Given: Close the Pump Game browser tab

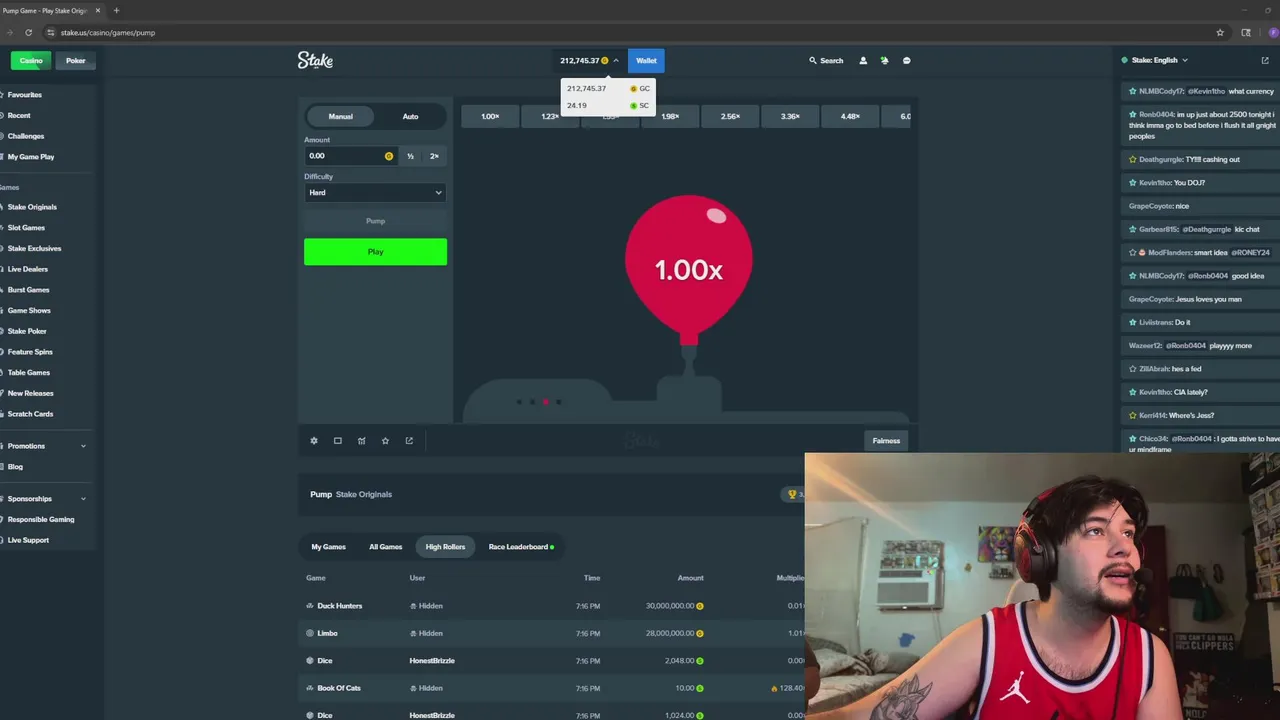Looking at the screenshot, I should click(97, 10).
